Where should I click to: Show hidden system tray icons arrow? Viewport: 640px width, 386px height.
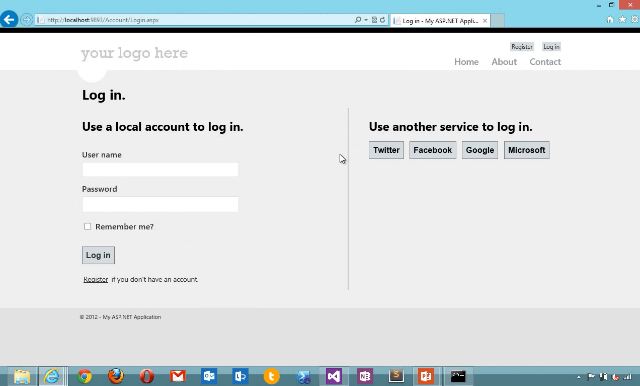579,377
